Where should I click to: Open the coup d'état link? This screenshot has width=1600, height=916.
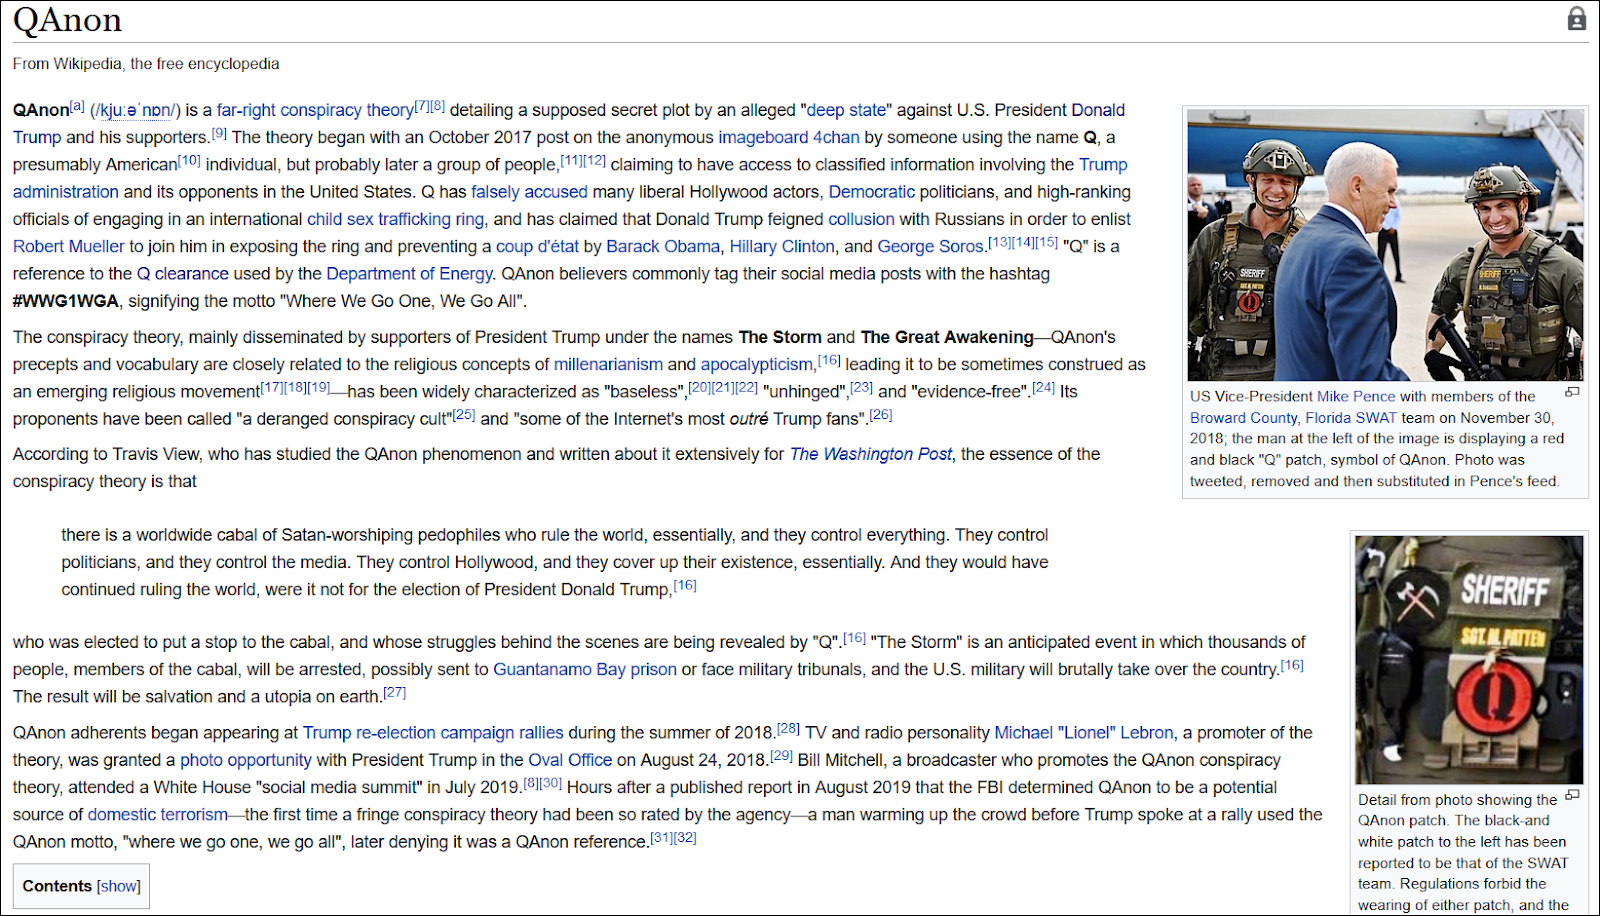pos(537,246)
